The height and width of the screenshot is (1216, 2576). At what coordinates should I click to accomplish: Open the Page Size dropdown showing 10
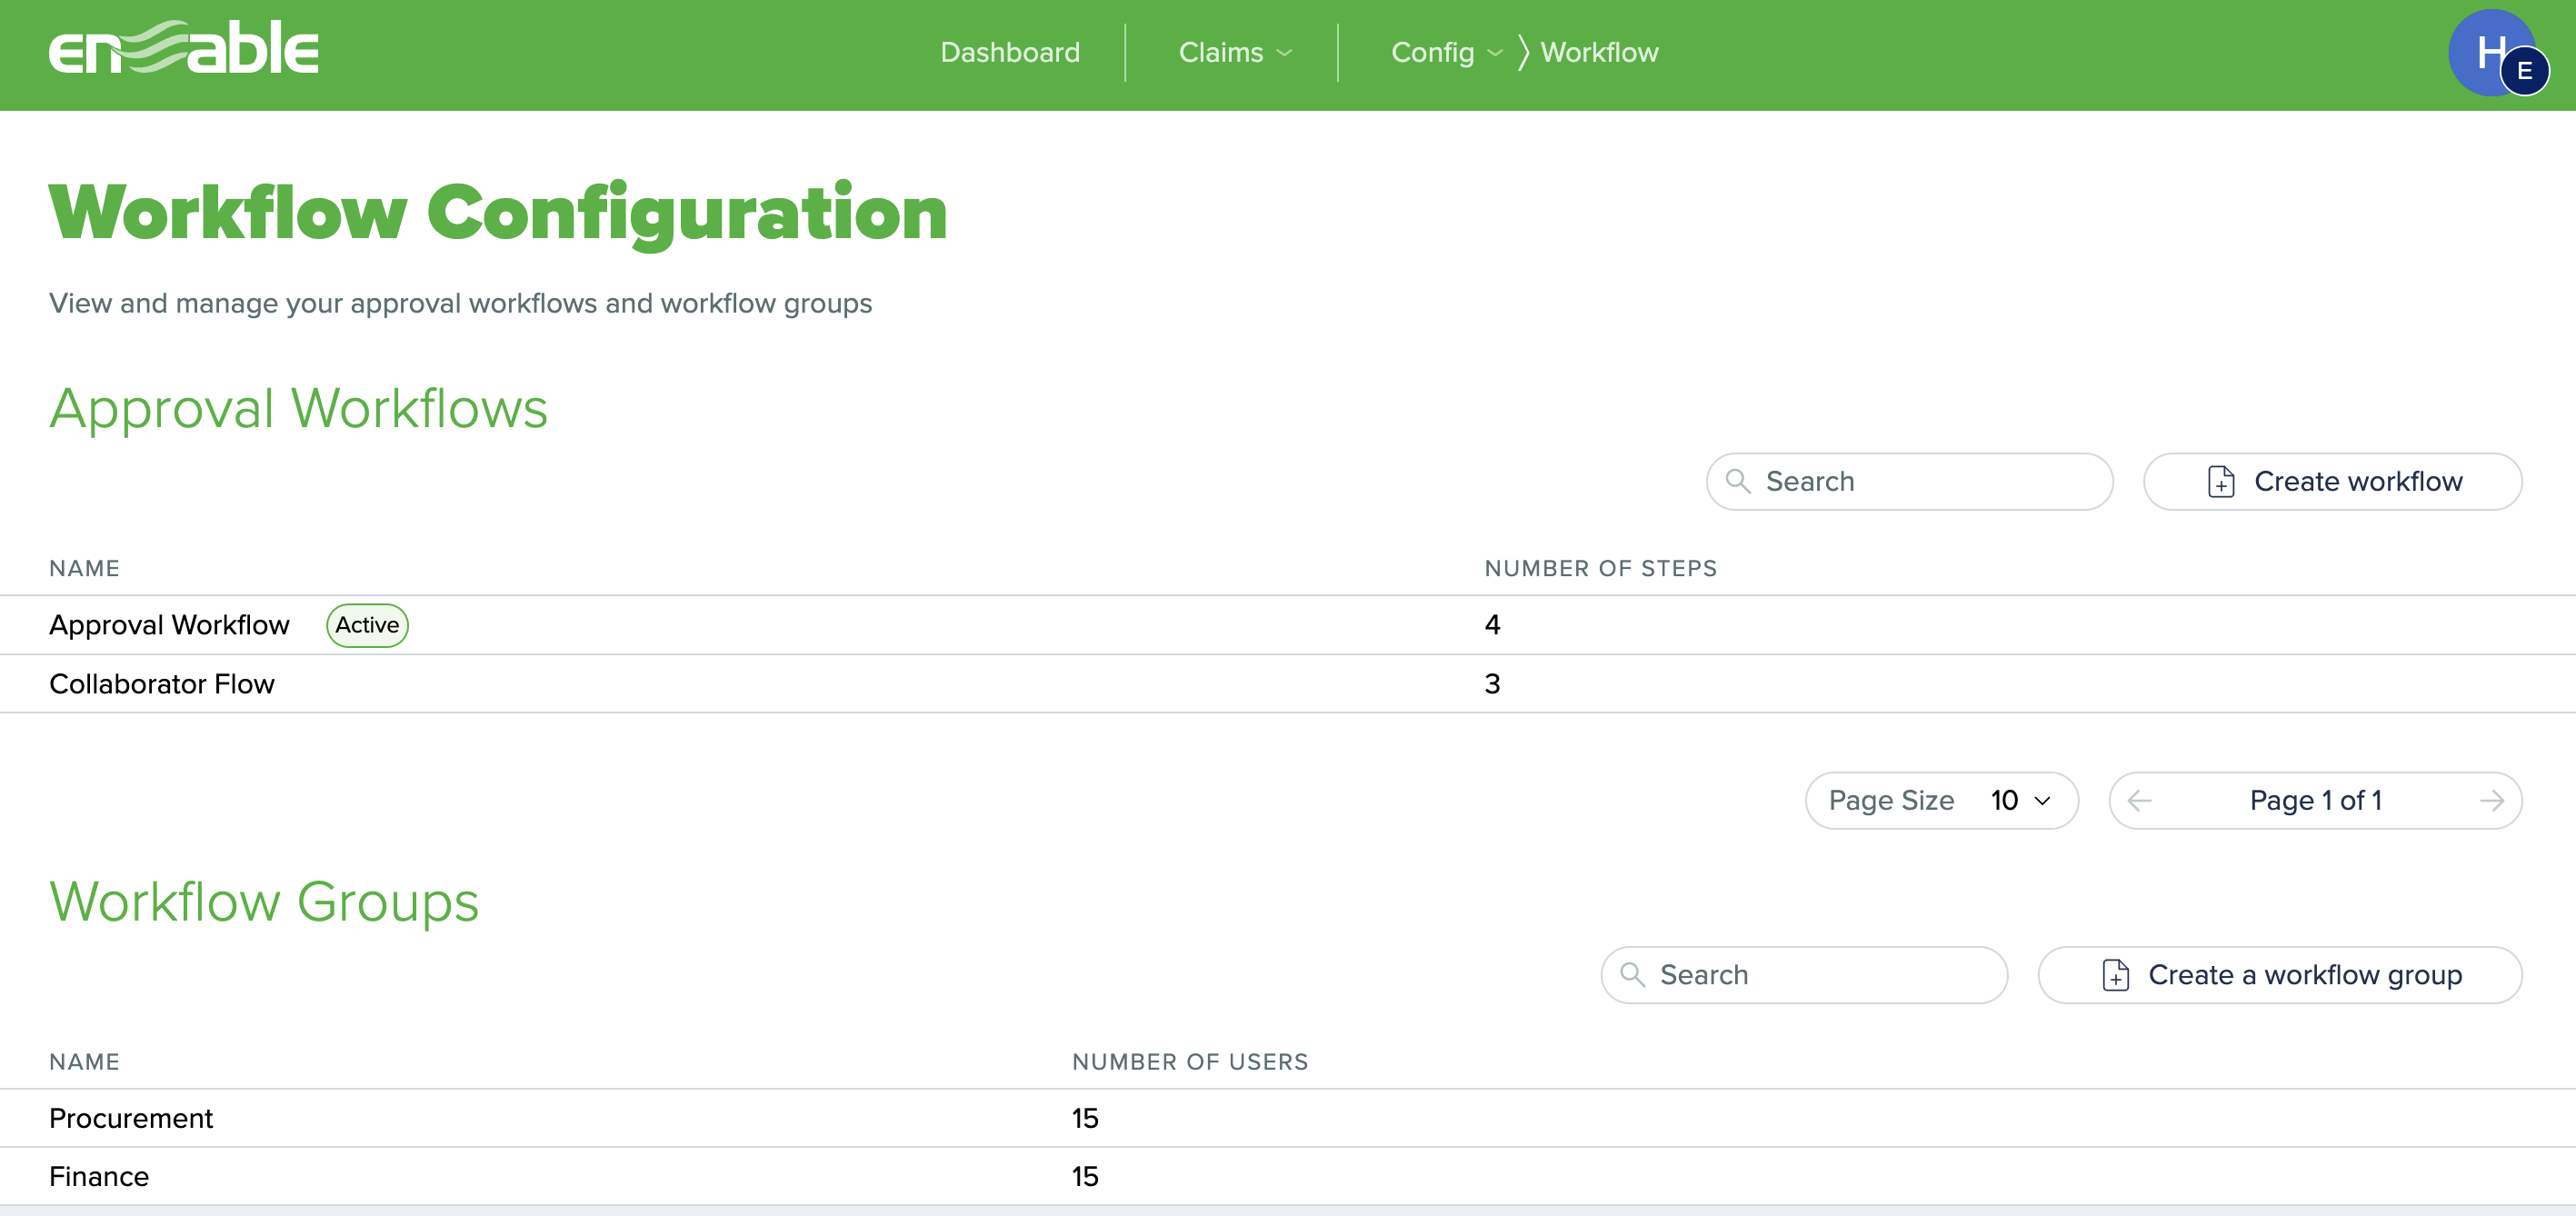coord(2015,800)
